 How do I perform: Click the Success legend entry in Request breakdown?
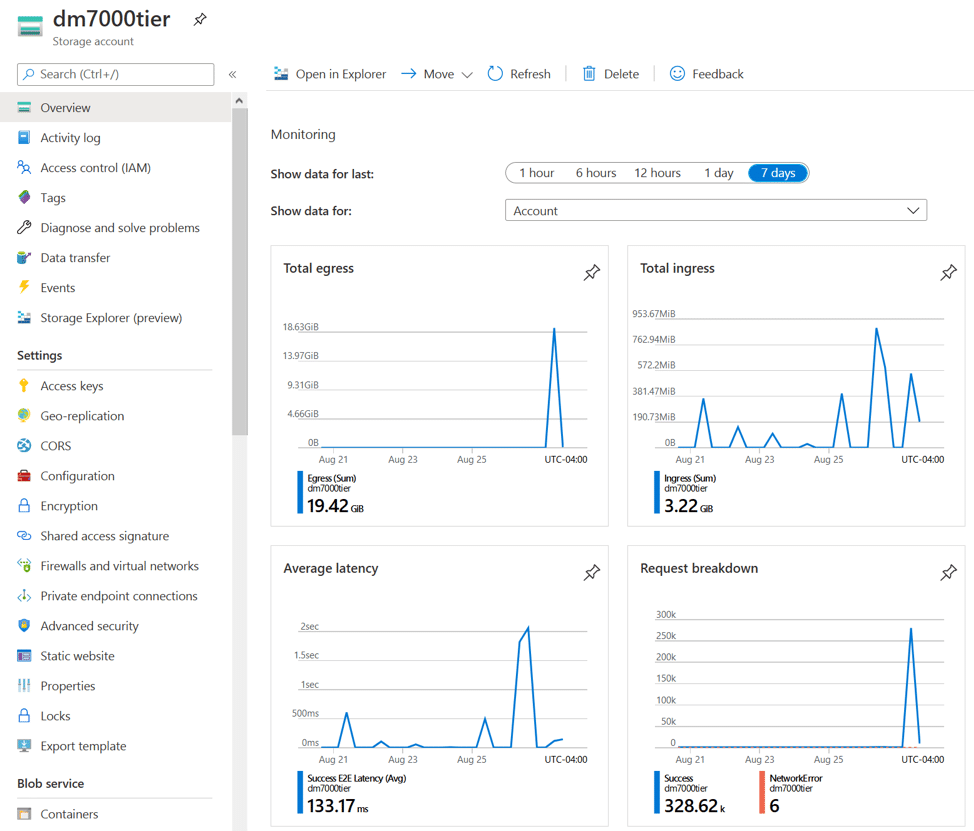[690, 792]
